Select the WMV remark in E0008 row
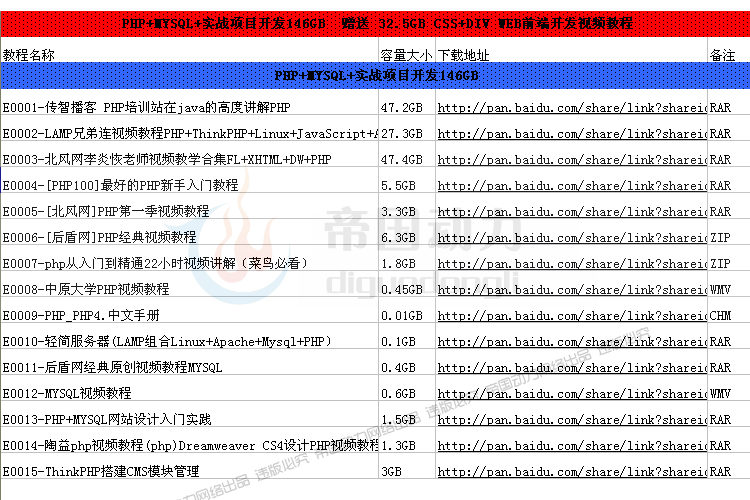 [729, 284]
